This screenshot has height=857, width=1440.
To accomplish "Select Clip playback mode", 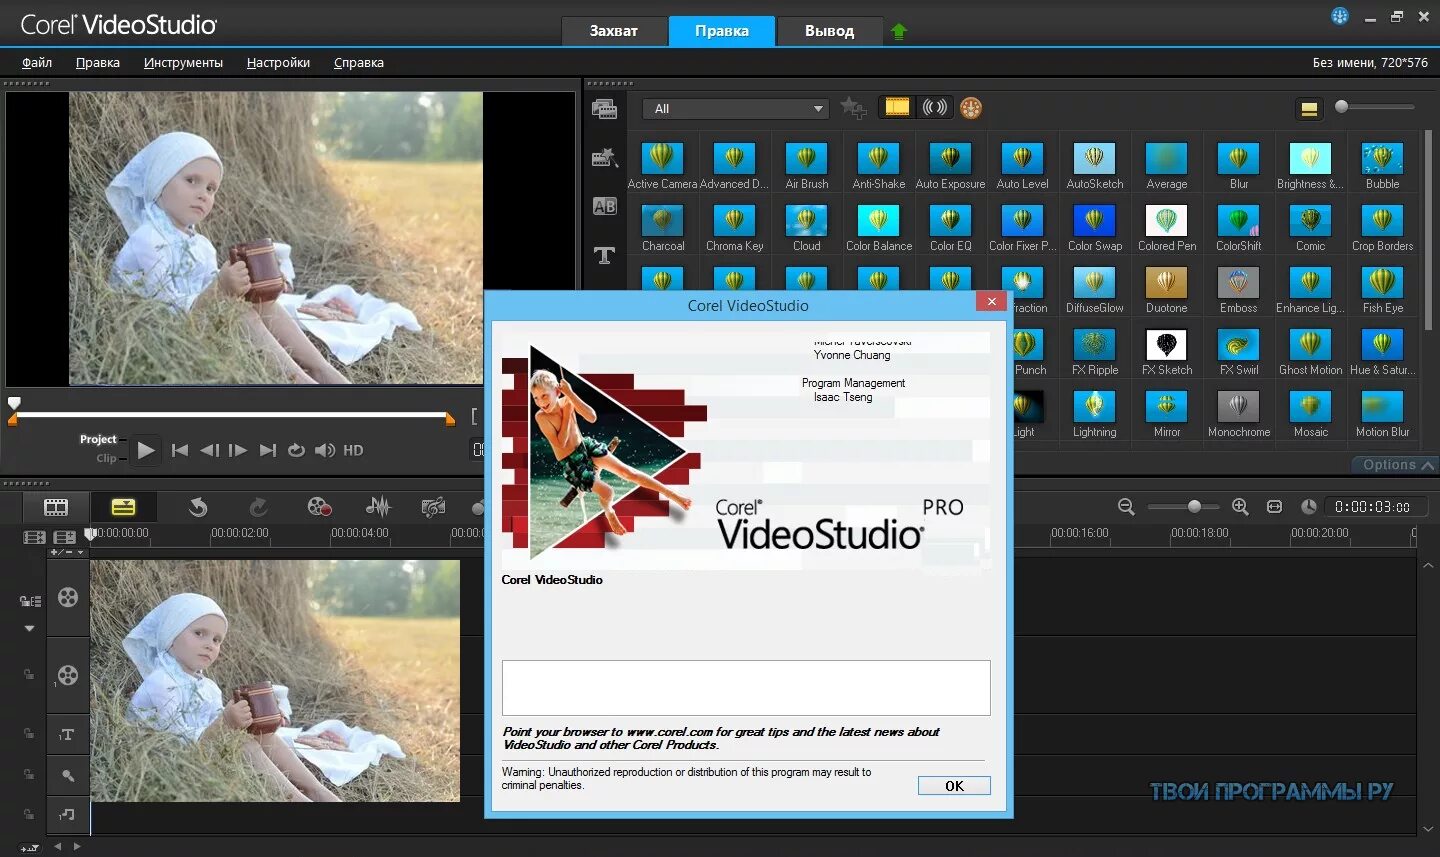I will (106, 458).
